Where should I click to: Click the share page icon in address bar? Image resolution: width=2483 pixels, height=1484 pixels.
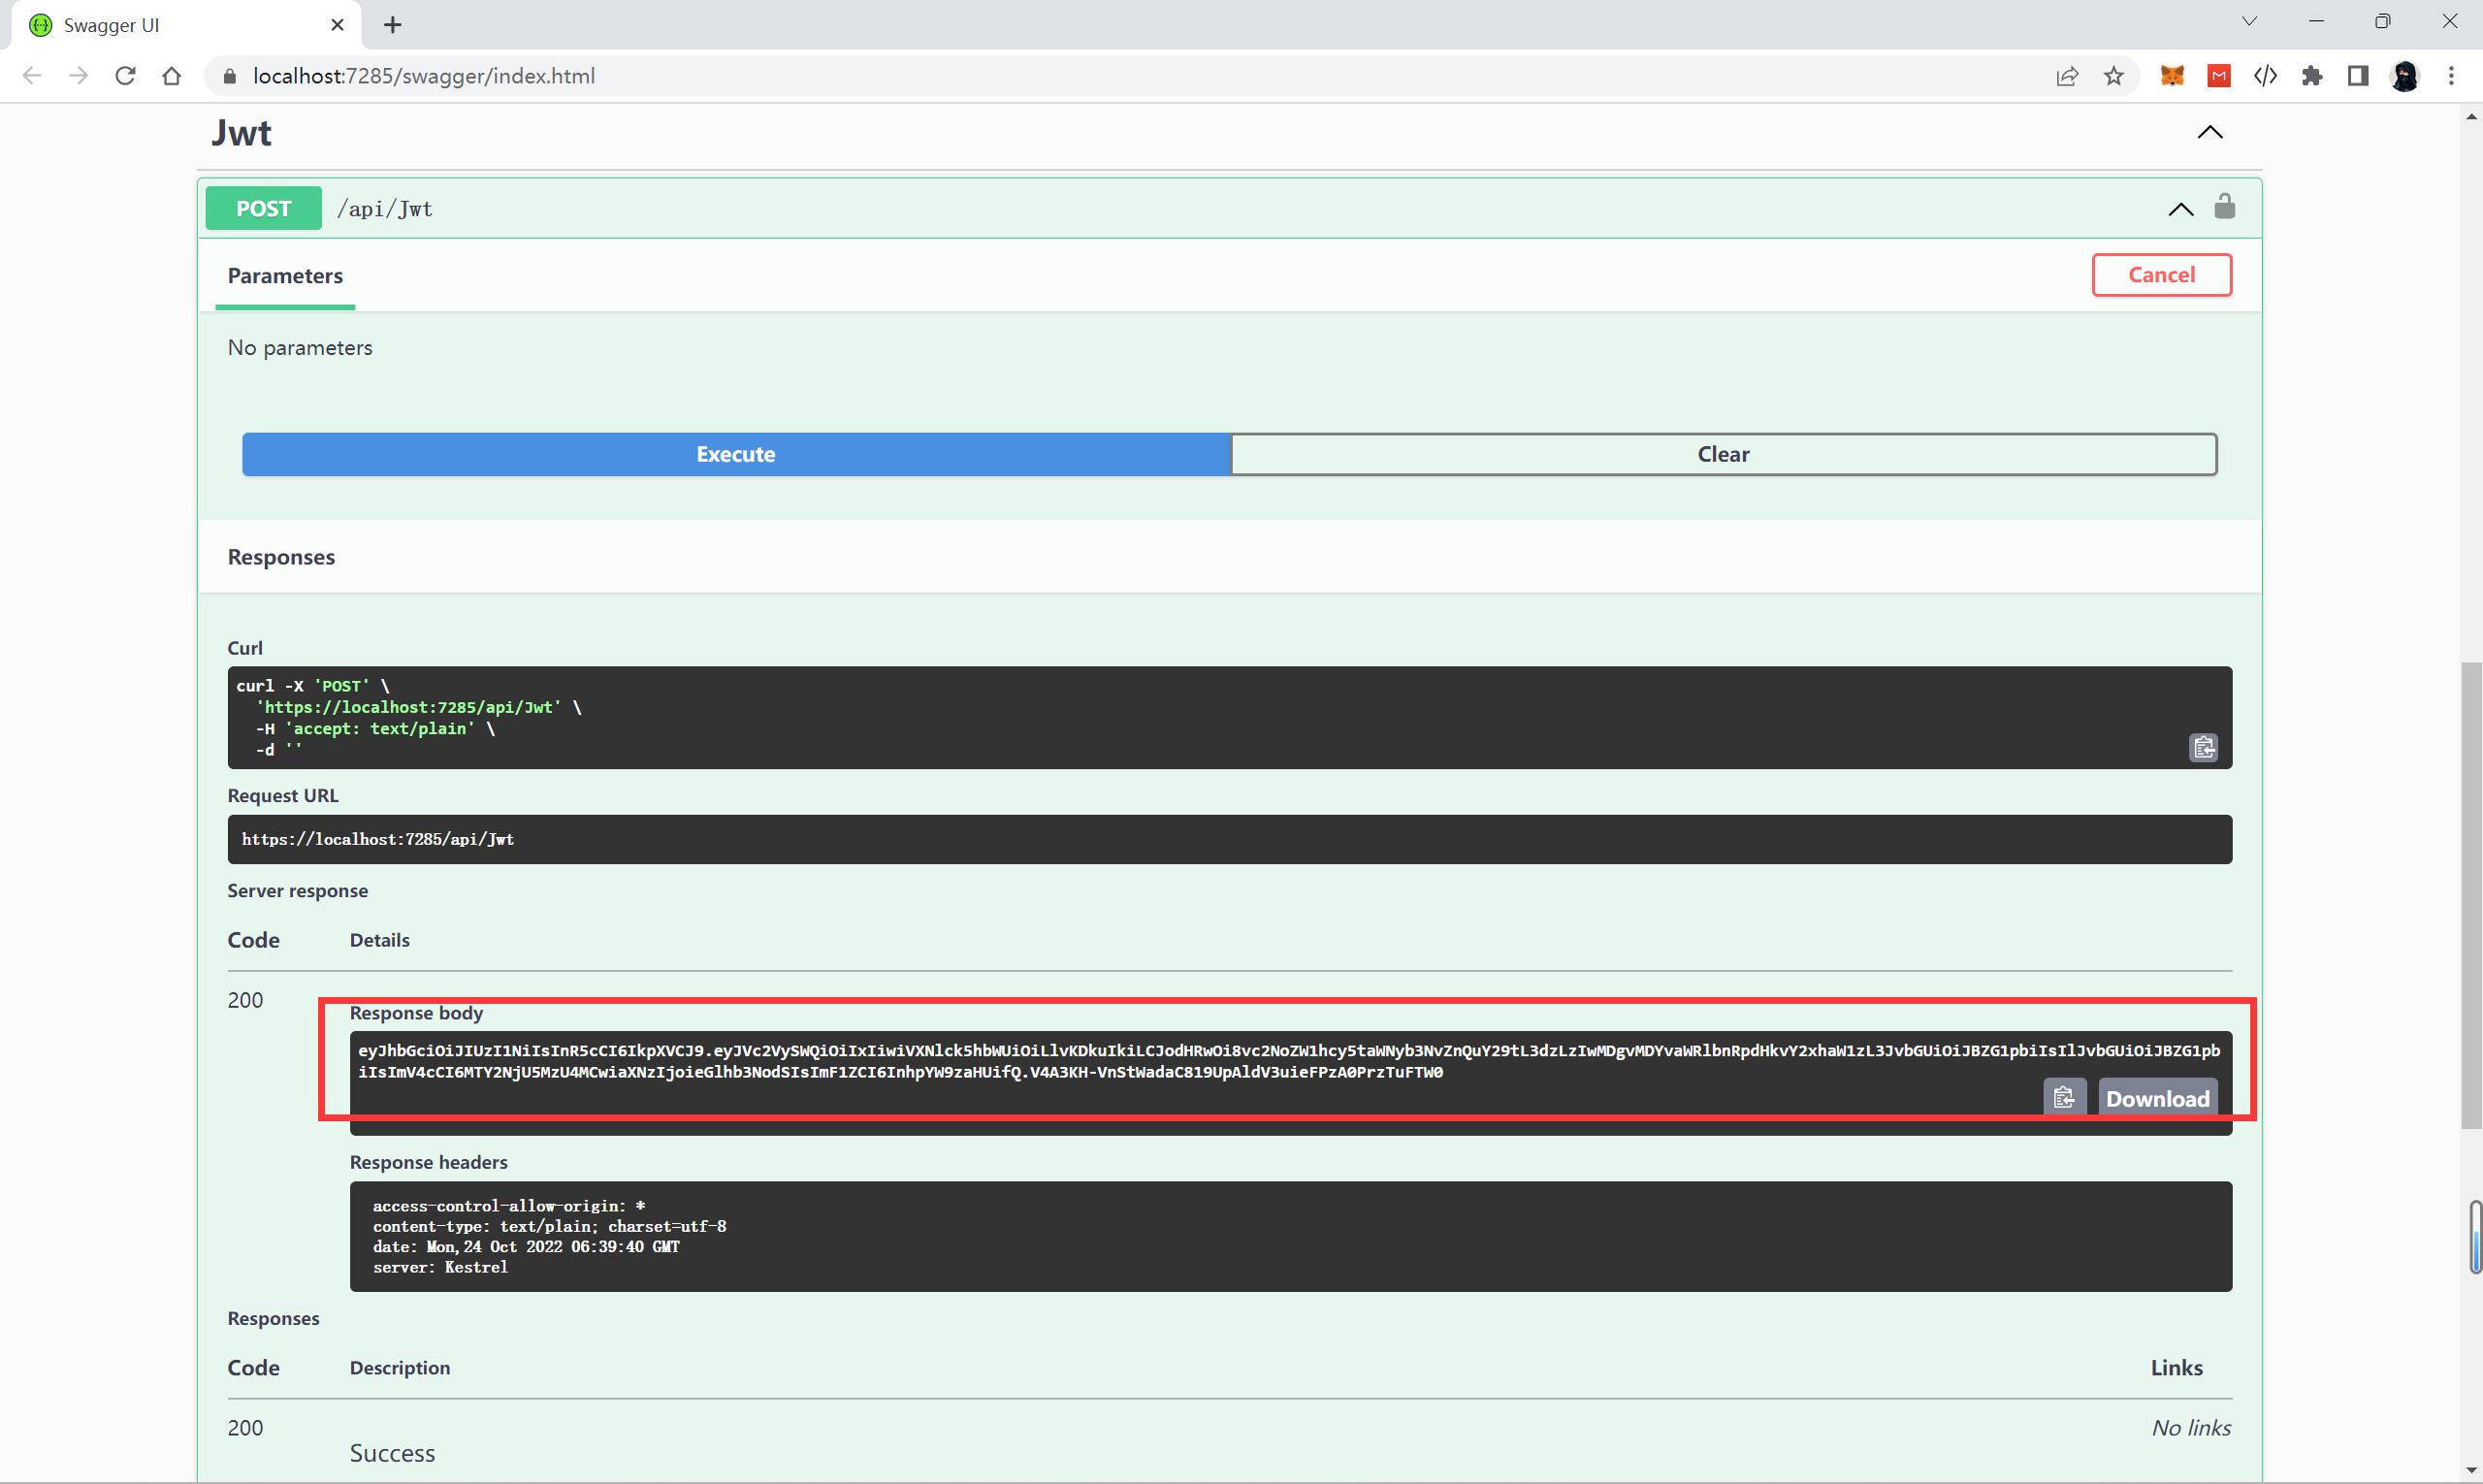coord(2067,76)
